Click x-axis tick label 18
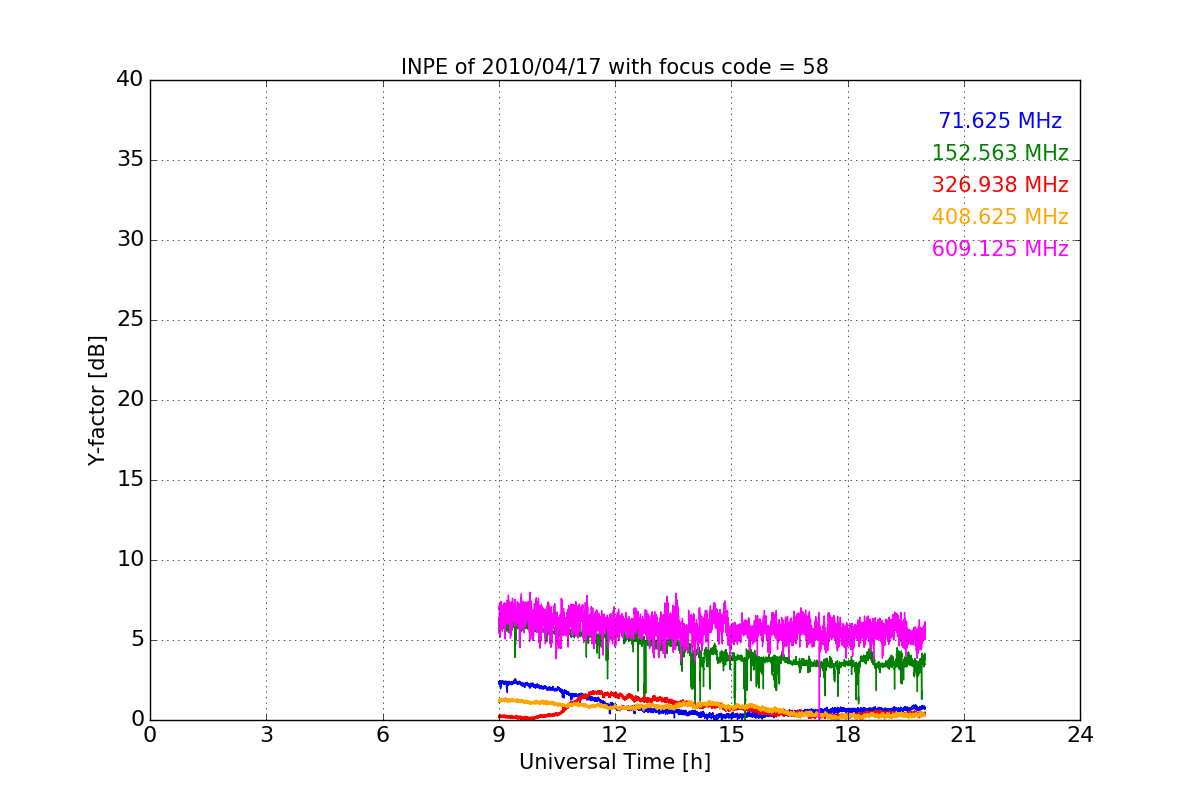The height and width of the screenshot is (800, 1200). (848, 735)
